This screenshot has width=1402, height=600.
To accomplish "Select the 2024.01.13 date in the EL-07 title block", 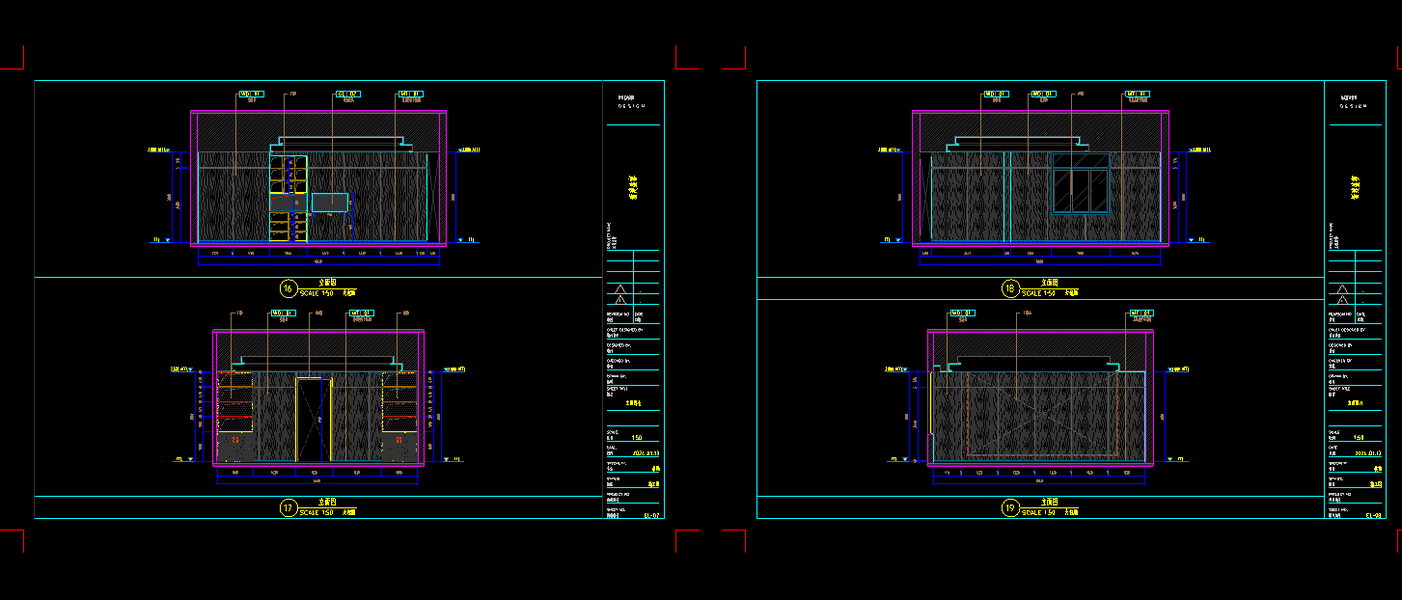I will pos(647,451).
